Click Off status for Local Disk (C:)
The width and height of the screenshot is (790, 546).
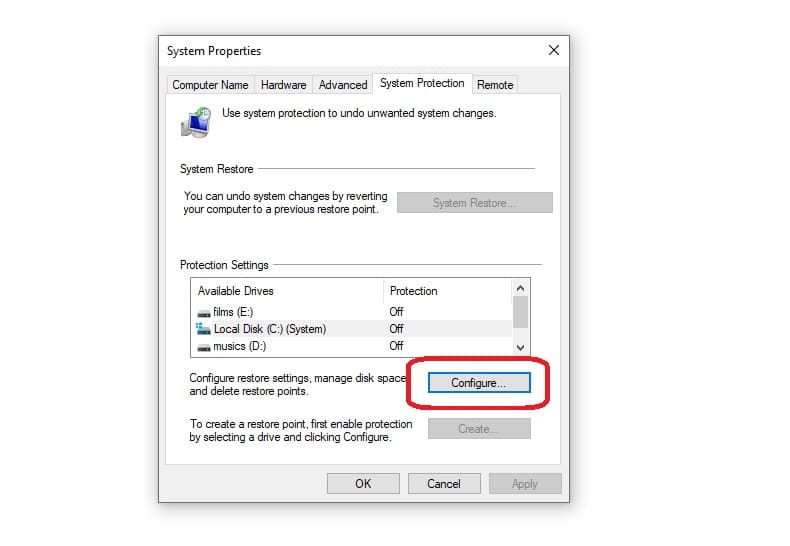[396, 329]
